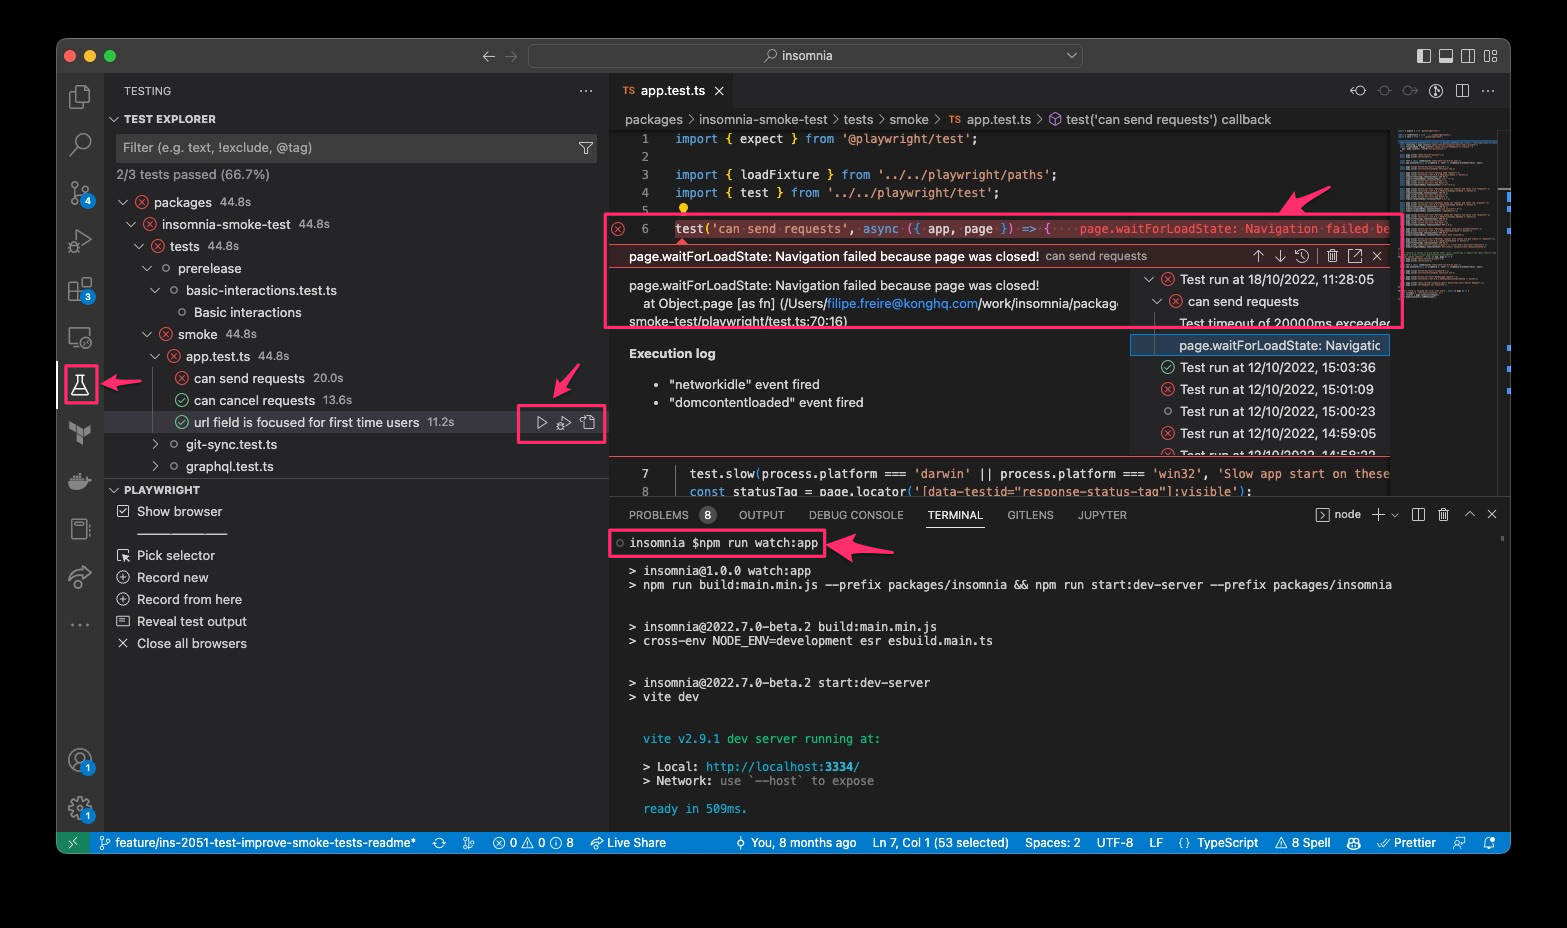The image size is (1567, 928).
Task: Click Pick selector in Playwright panel
Action: point(176,555)
